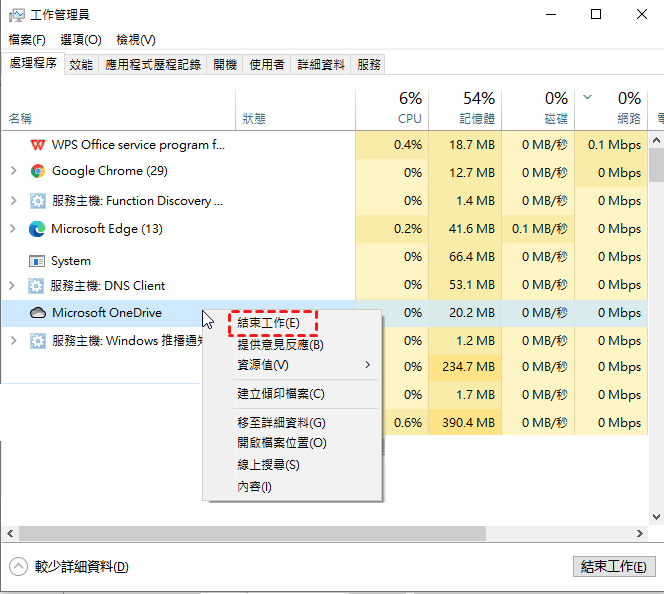
Task: Open the 檔案(F) menu
Action: coord(27,40)
